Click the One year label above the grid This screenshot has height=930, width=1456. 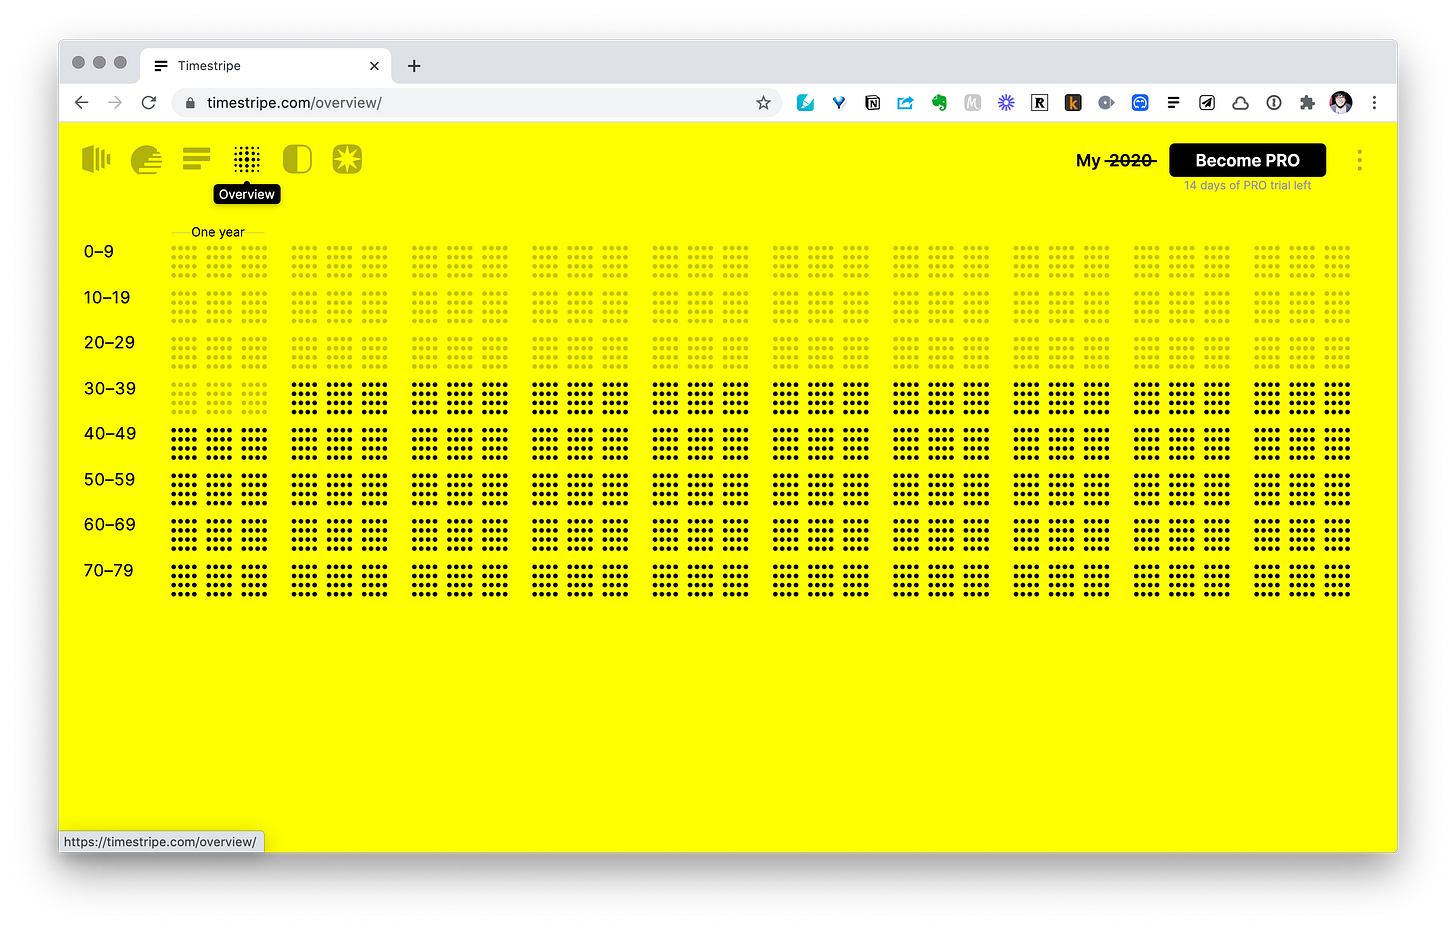click(x=218, y=232)
